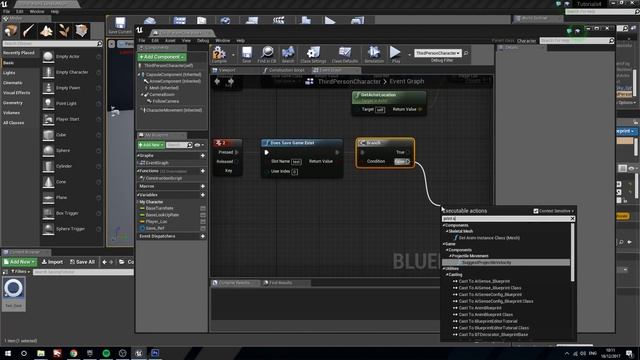Click the Search binoculars toolbar icon

[288, 54]
